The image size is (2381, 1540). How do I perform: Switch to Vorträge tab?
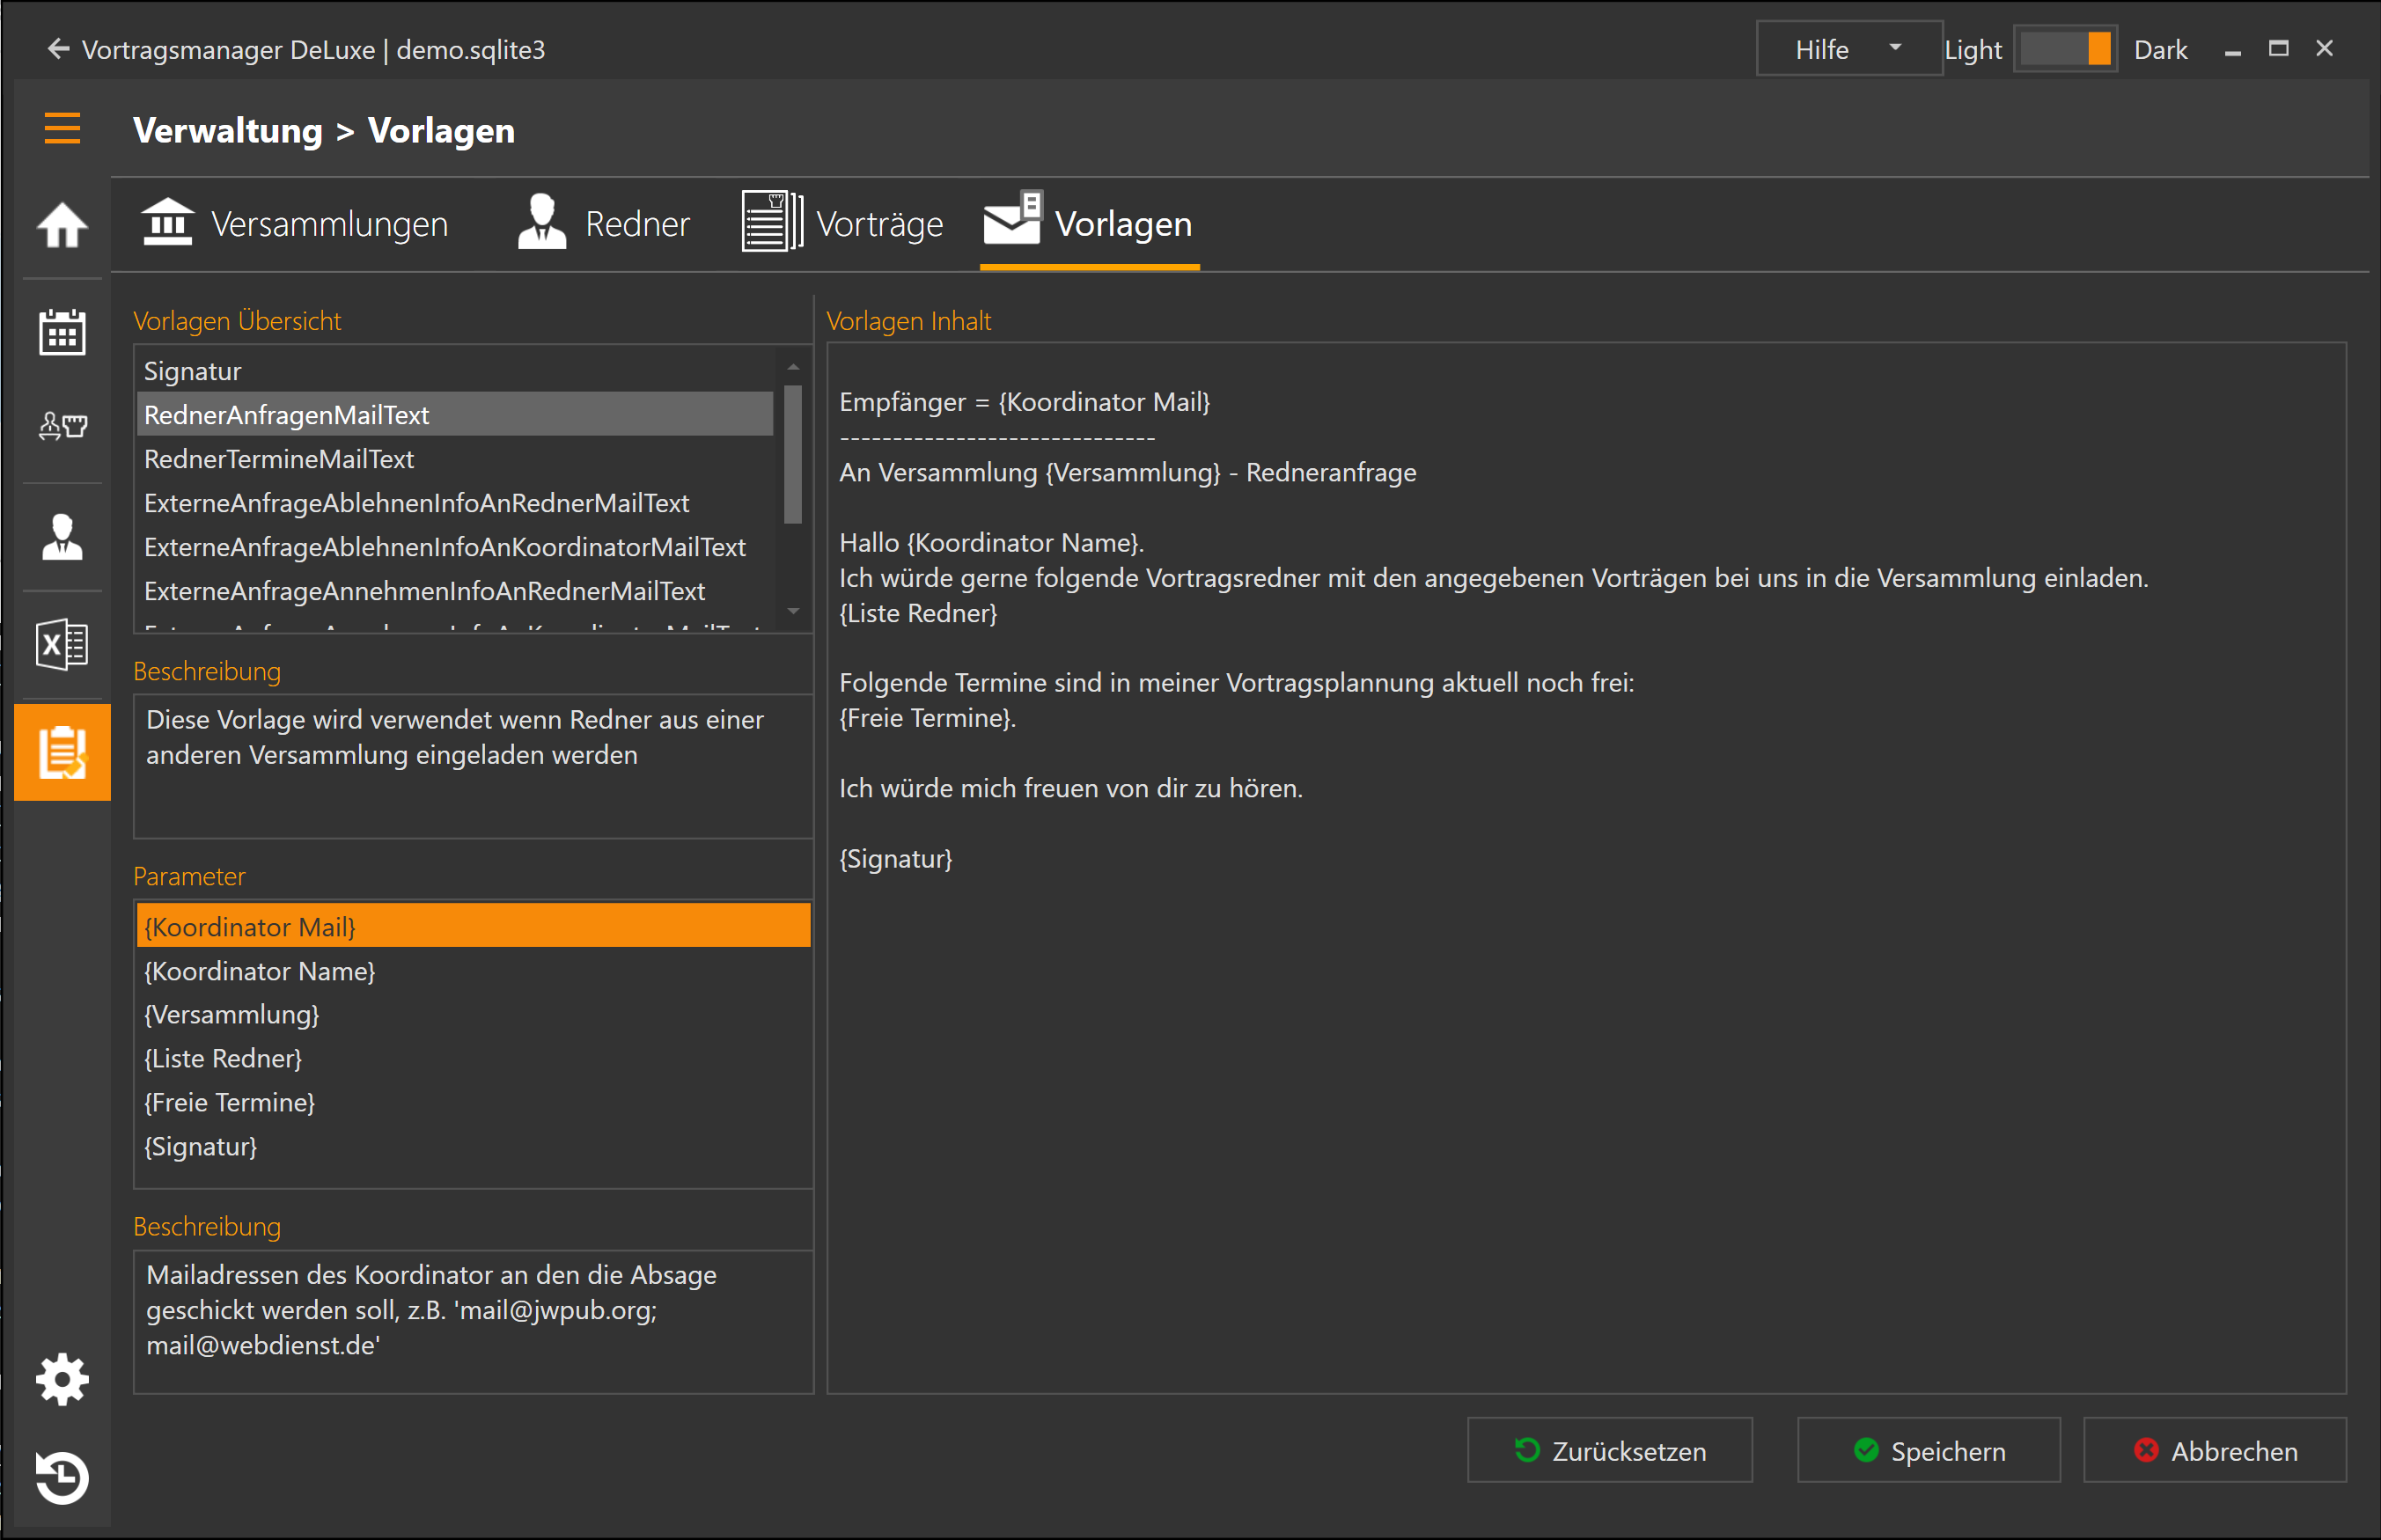coord(842,224)
